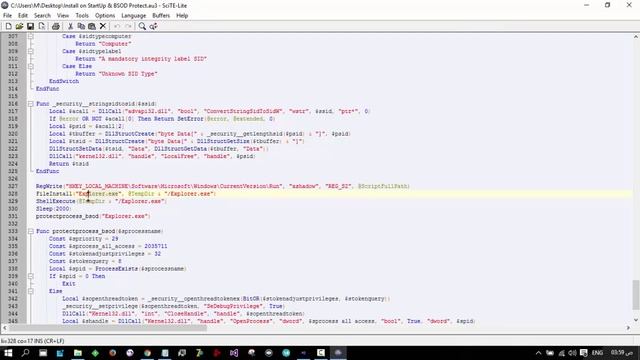Screen dimensions: 640x360
Task: Click the "Unknown SID Type" string
Action: pos(128,74)
